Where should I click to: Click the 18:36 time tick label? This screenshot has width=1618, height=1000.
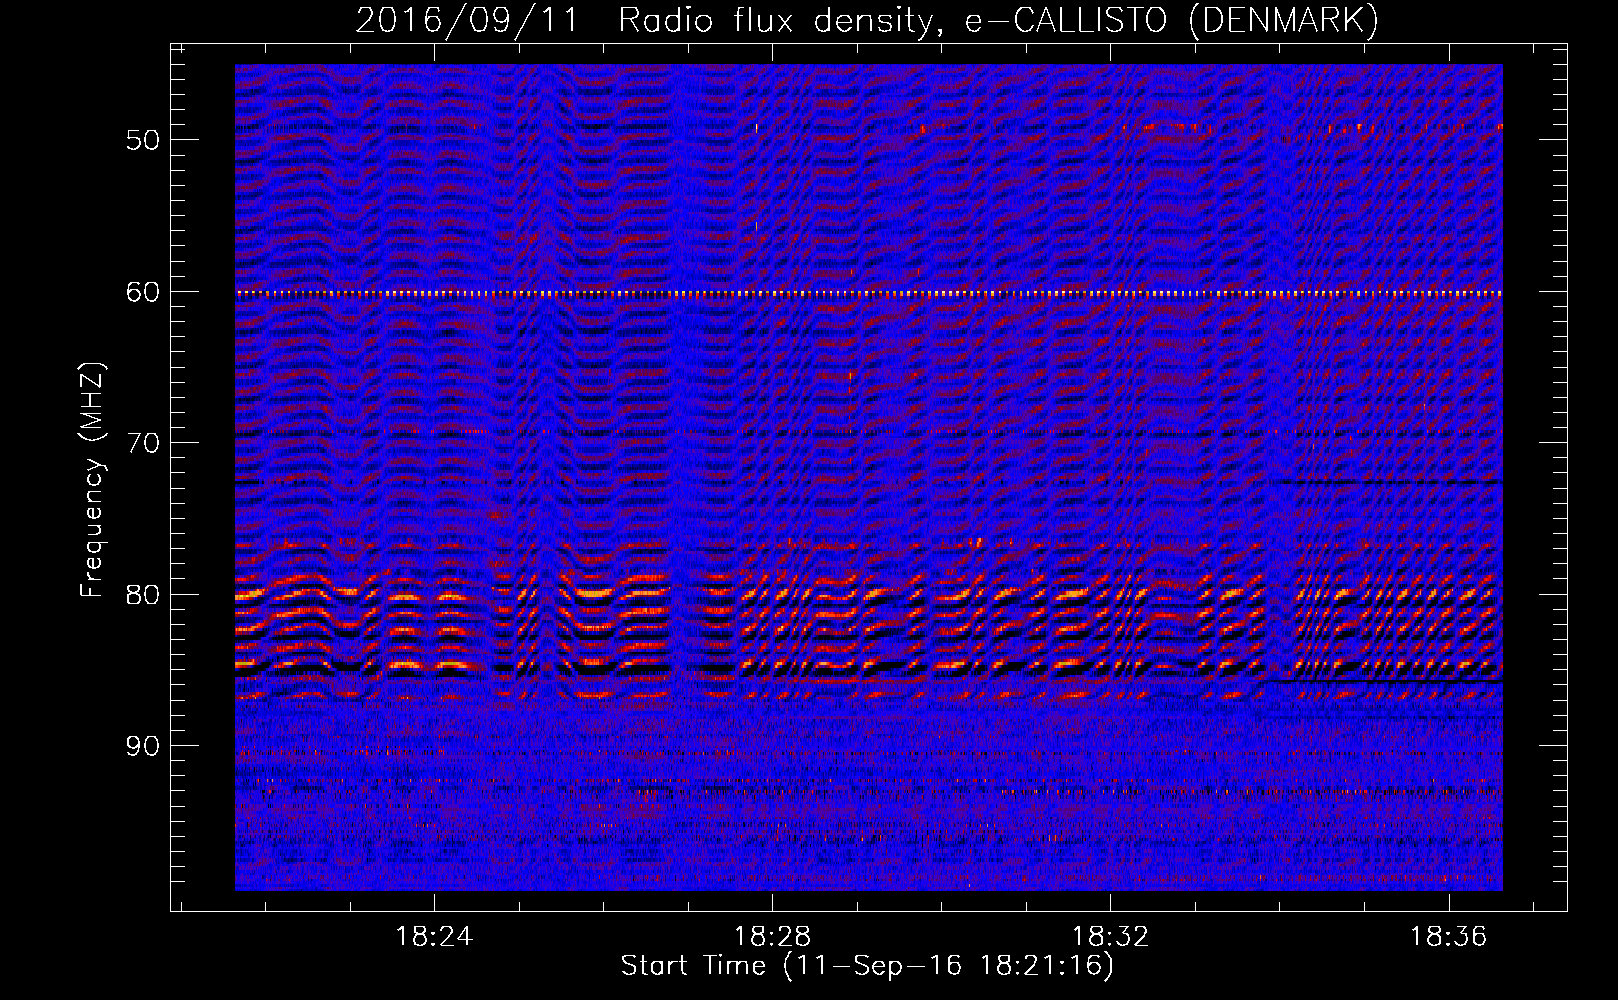click(1448, 937)
